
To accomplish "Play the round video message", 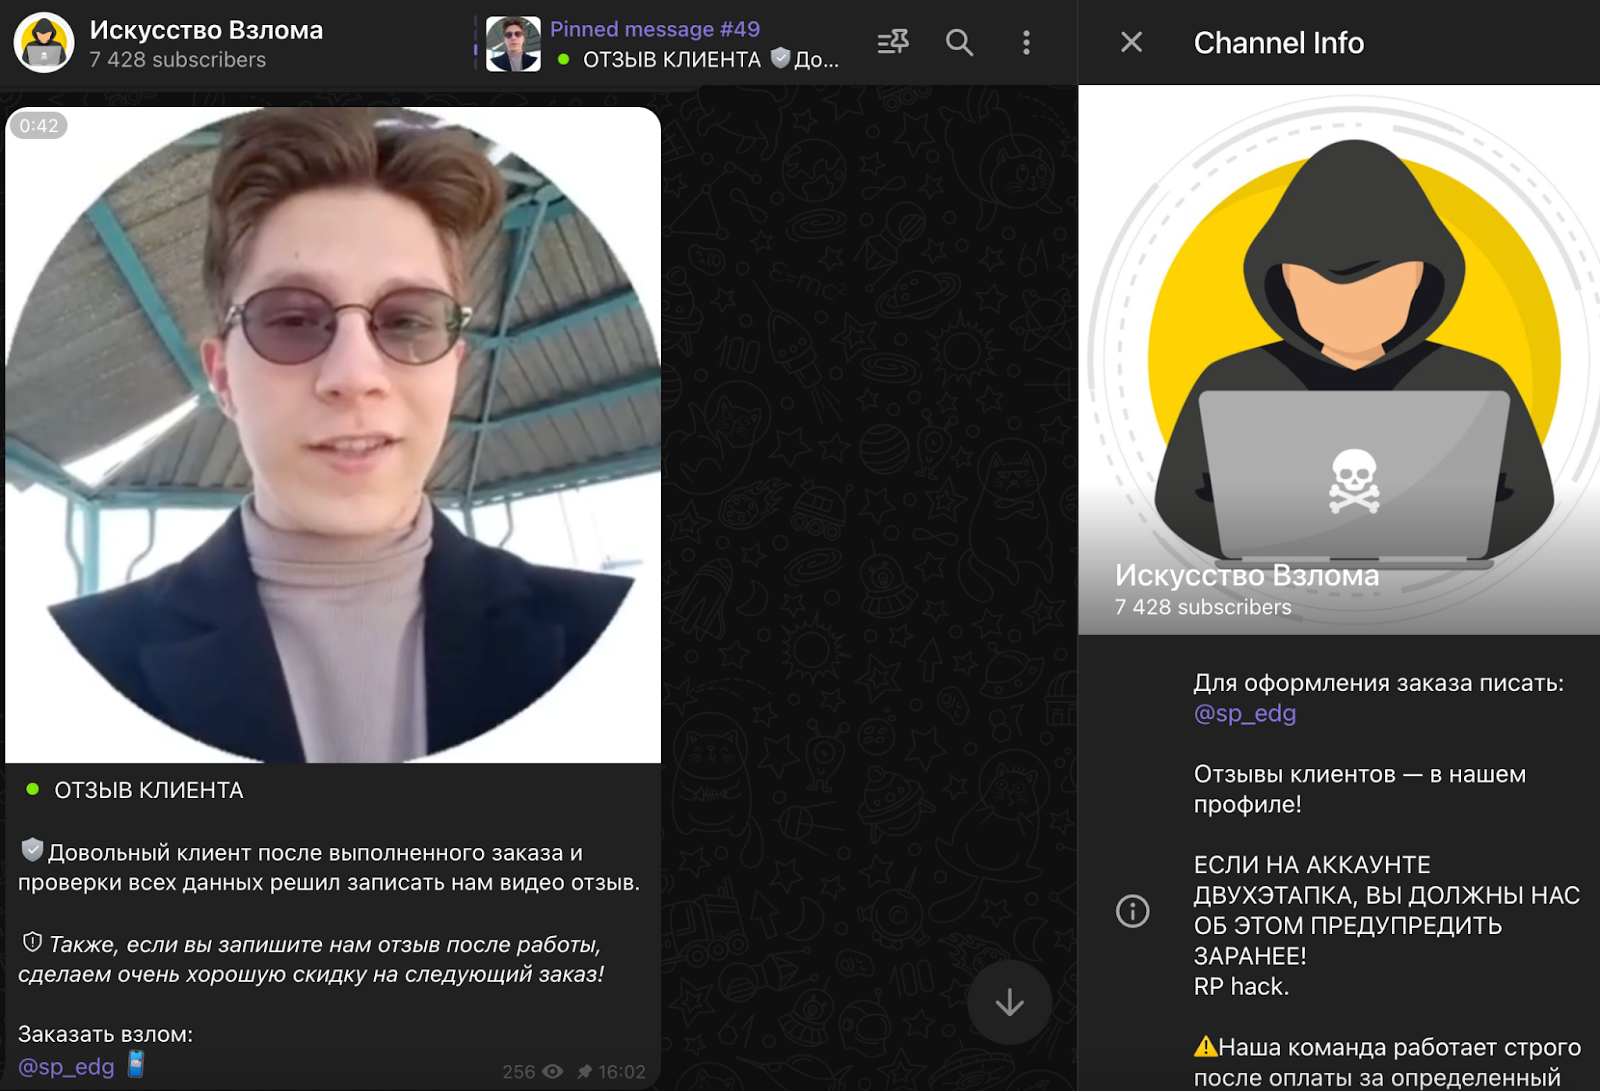I will point(333,435).
